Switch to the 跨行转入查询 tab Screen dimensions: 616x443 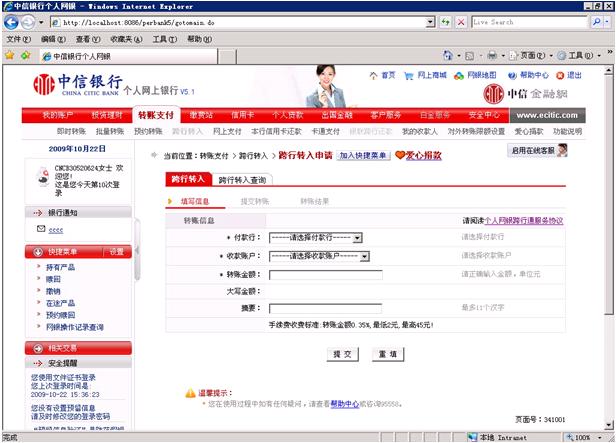242,180
